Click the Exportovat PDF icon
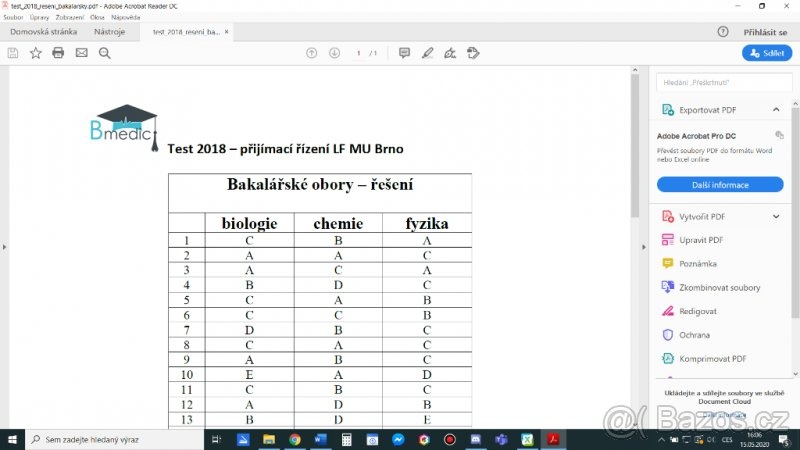This screenshot has height=450, width=800. click(x=667, y=110)
